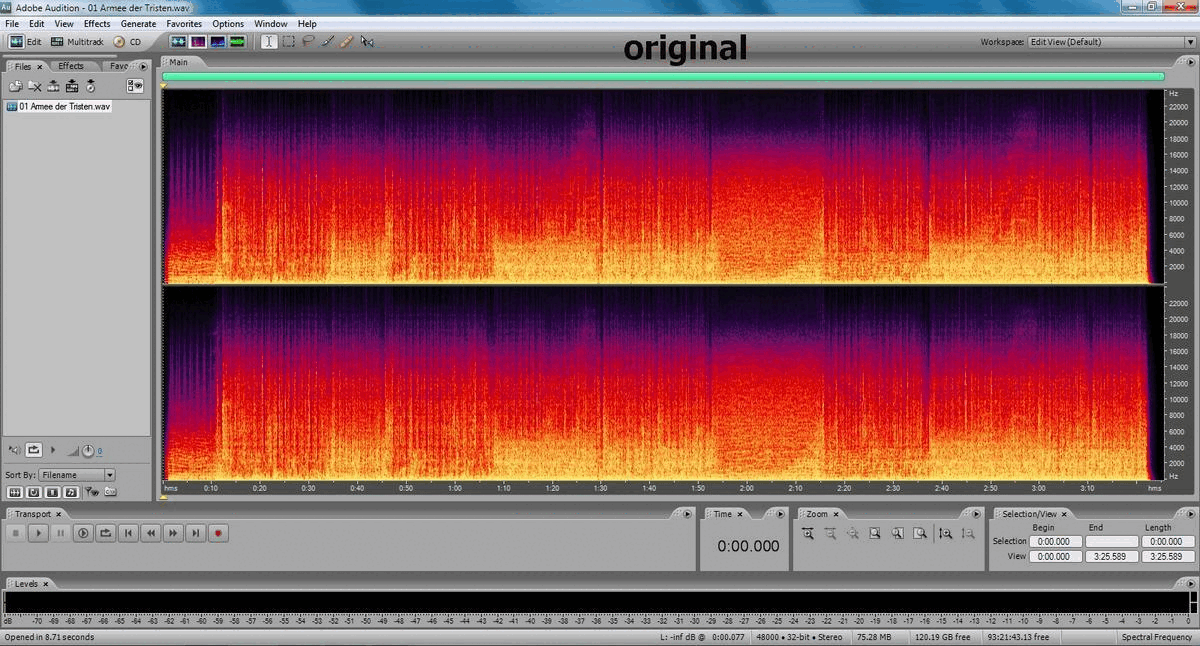The height and width of the screenshot is (646, 1200).
Task: Select the Spot Healing Brush tool
Action: [x=346, y=42]
